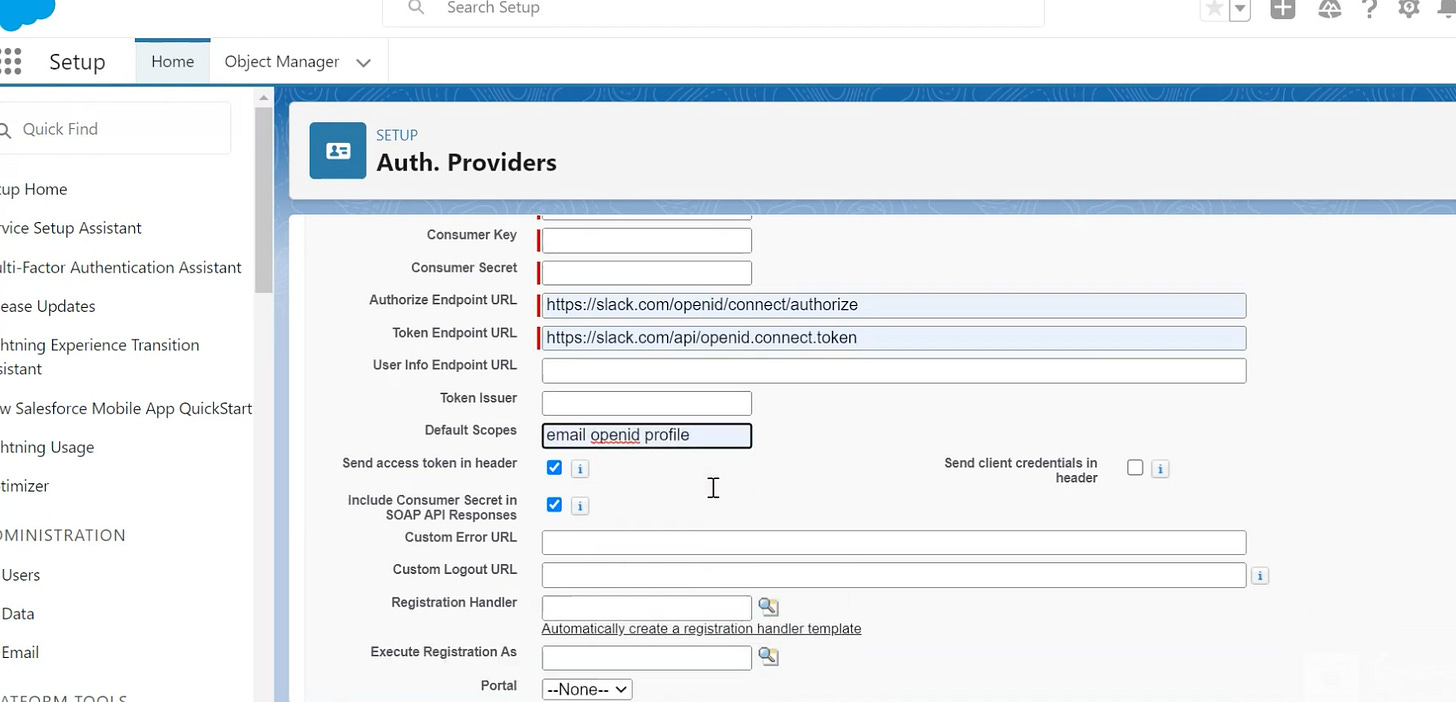The image size is (1456, 702).
Task: Click the Auth. Providers header icon
Action: pos(338,151)
